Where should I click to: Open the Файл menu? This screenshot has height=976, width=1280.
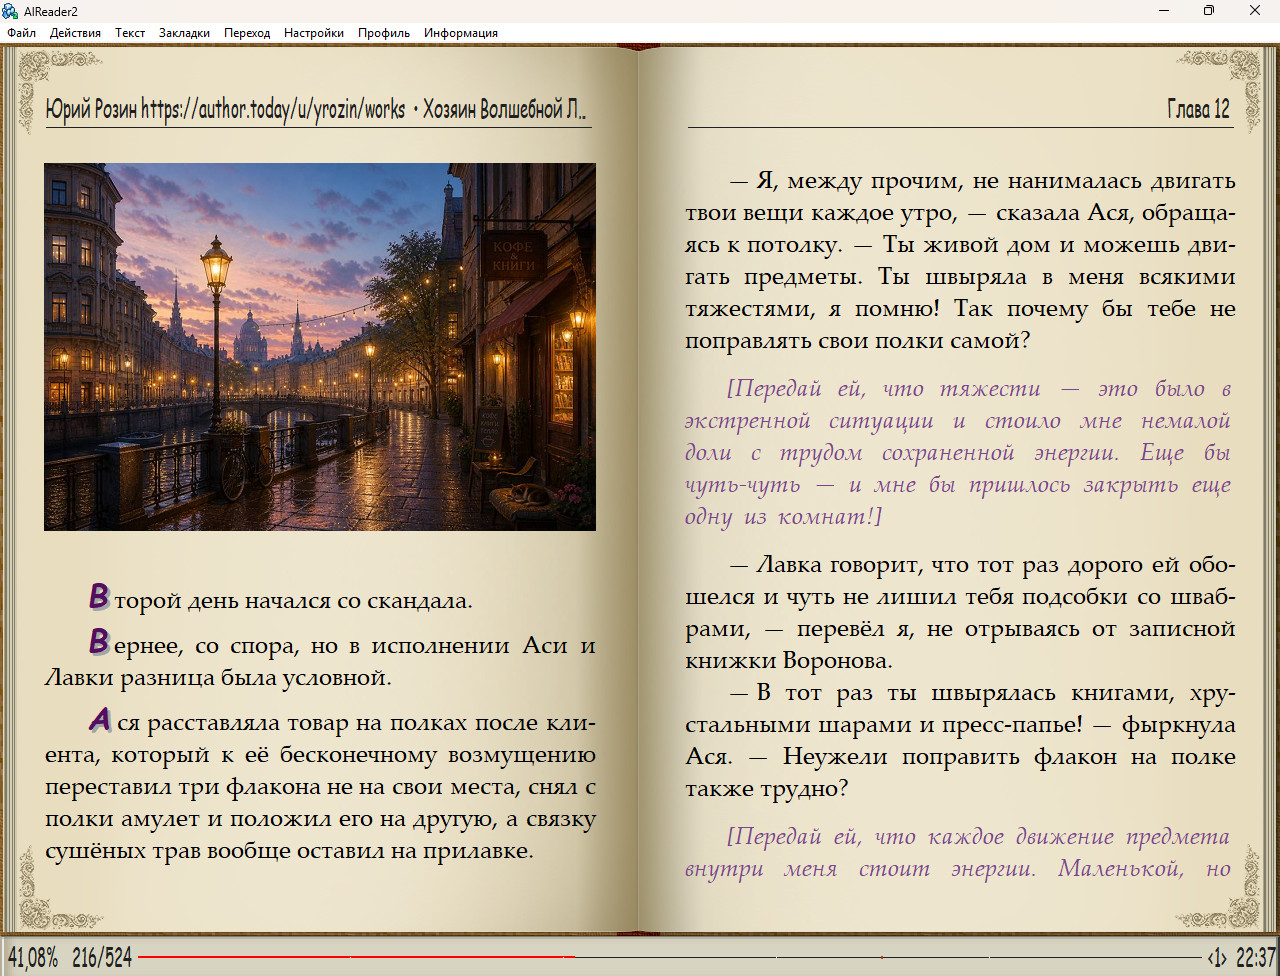click(21, 33)
